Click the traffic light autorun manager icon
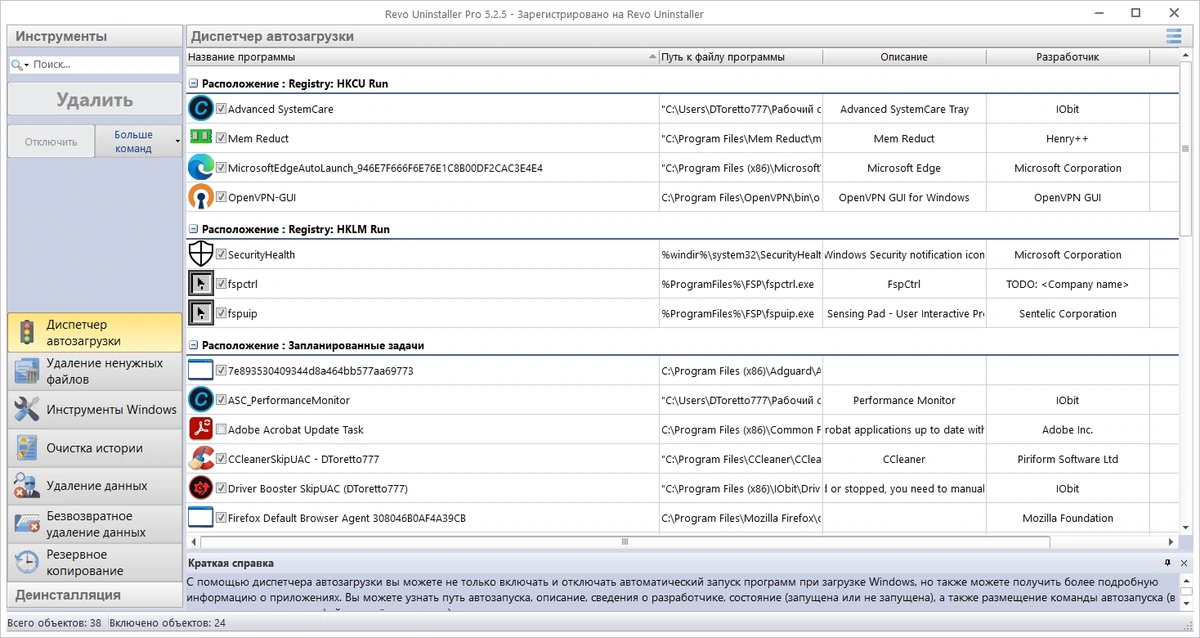The image size is (1200, 638). tap(27, 332)
